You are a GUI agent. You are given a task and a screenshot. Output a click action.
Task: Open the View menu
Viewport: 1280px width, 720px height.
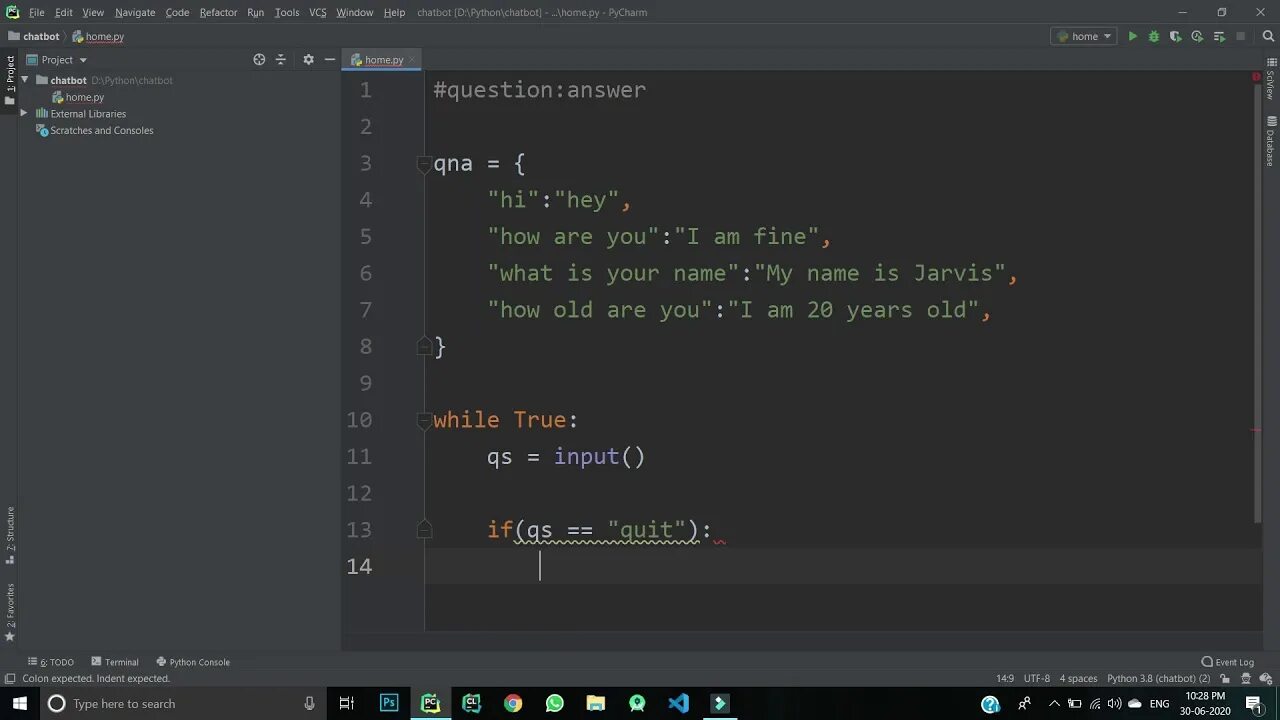93,12
